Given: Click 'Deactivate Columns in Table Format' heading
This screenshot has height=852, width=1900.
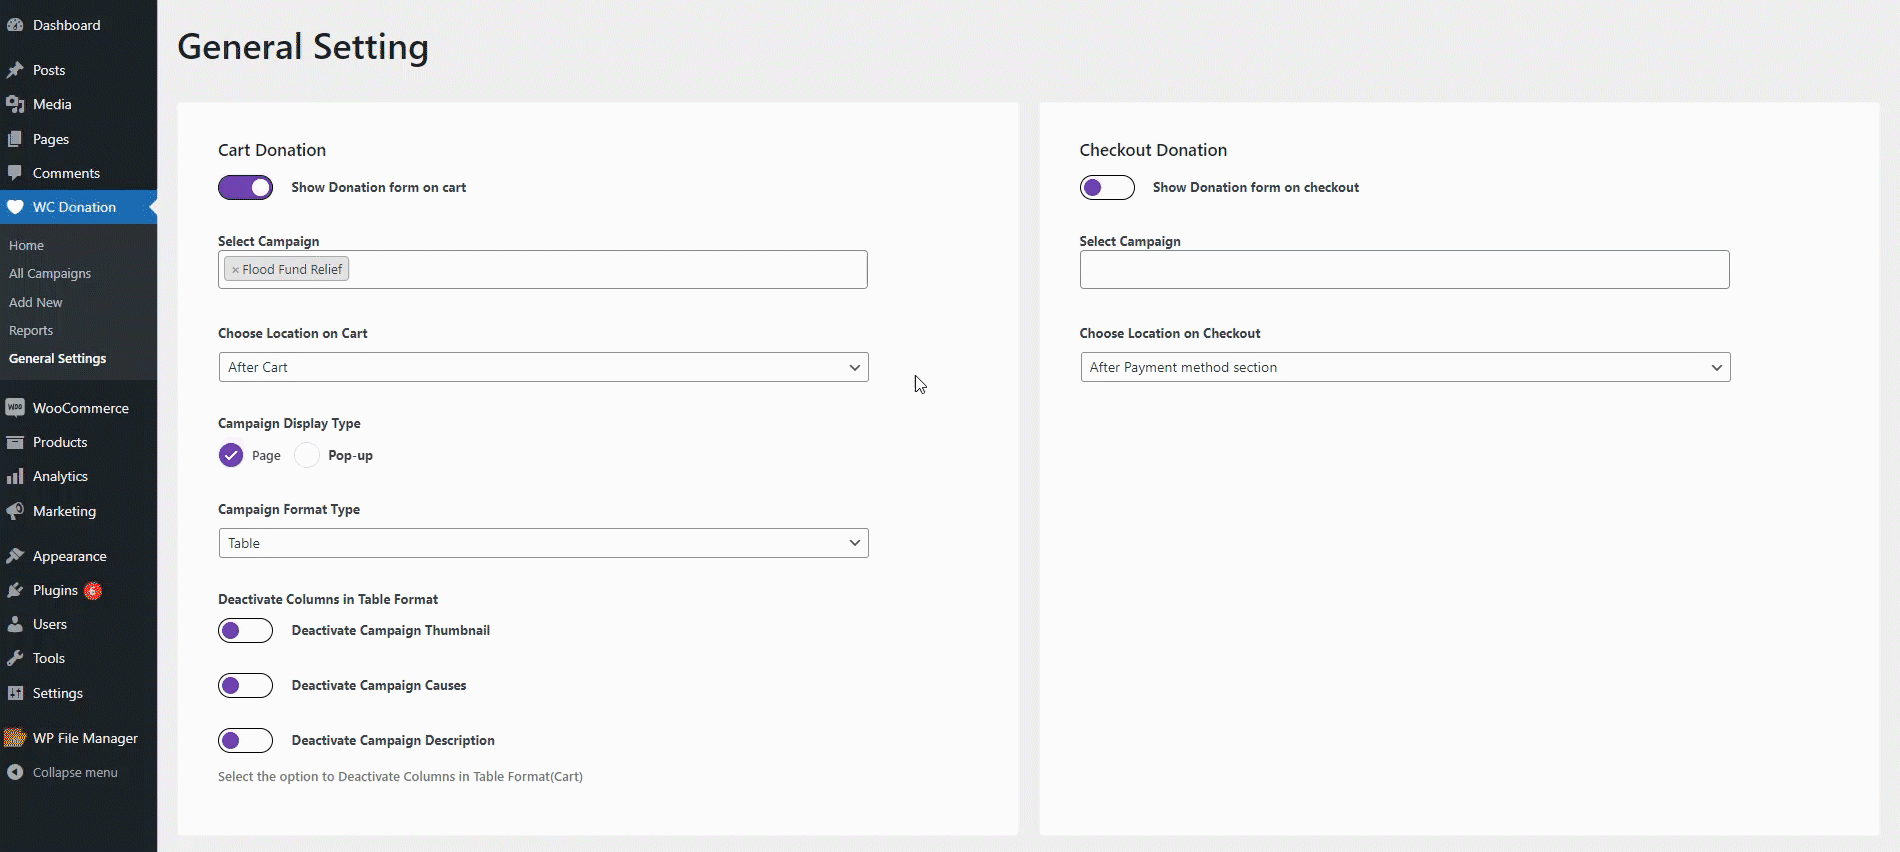Looking at the screenshot, I should [x=328, y=599].
